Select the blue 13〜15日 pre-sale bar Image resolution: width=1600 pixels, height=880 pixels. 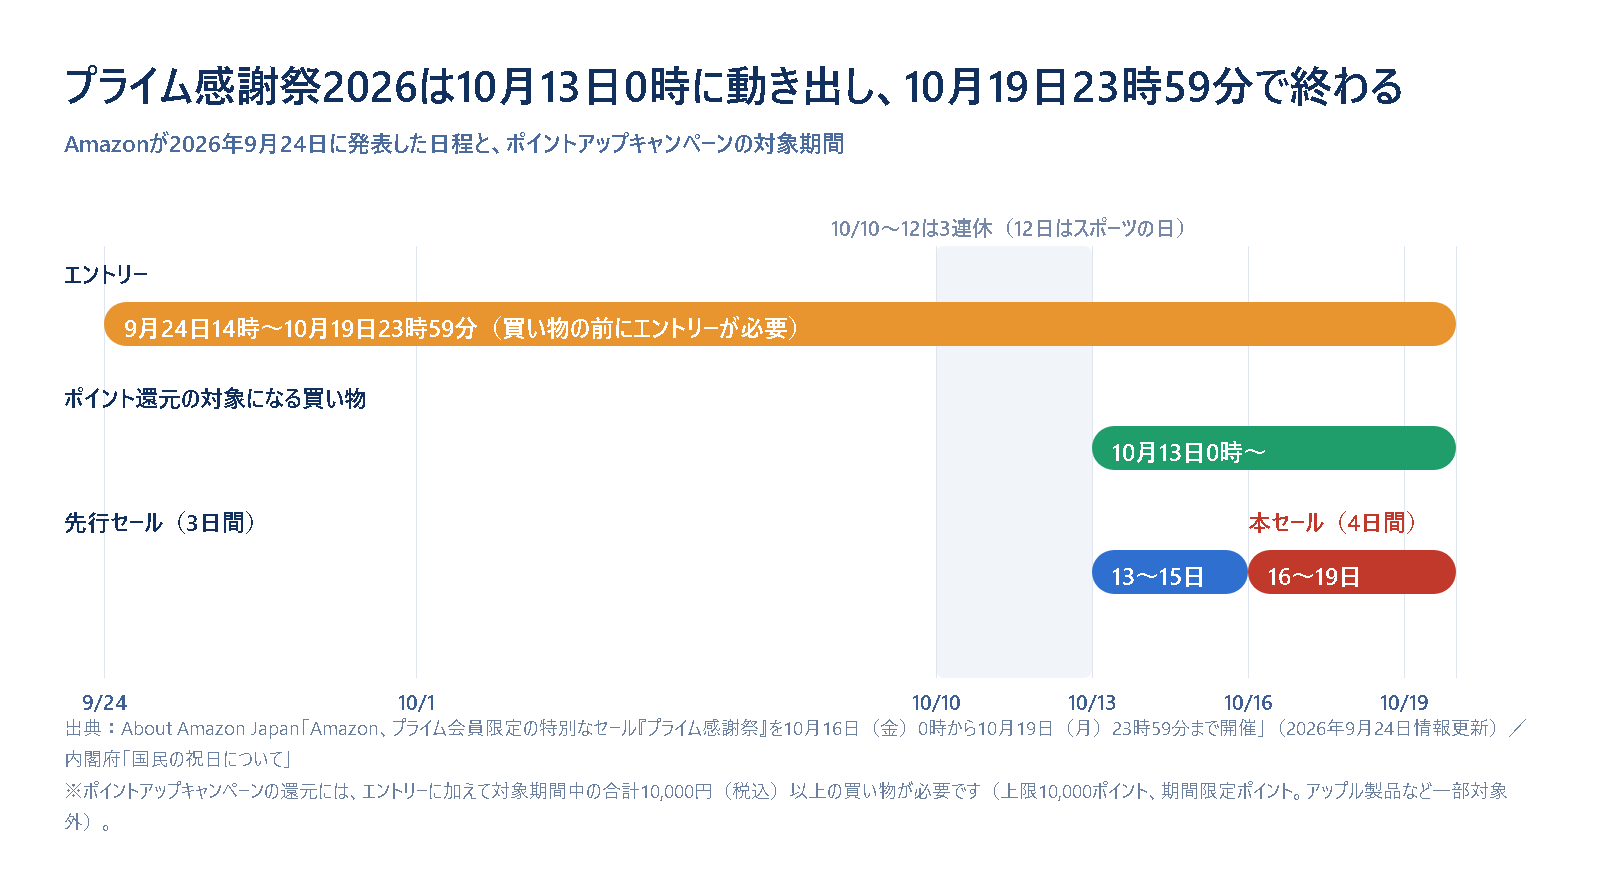[1170, 572]
